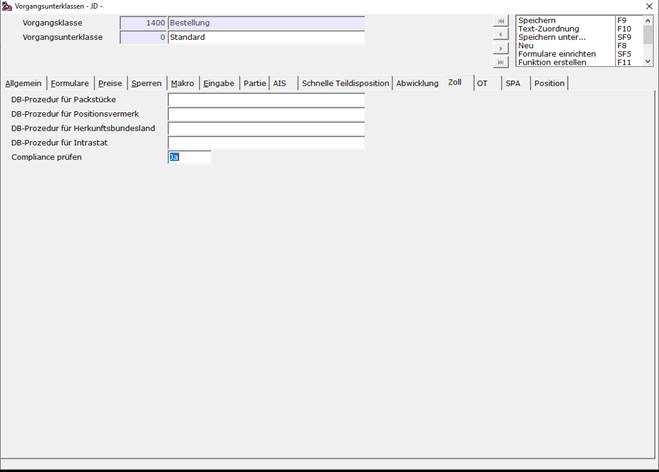Go to first record navigation button

point(501,21)
